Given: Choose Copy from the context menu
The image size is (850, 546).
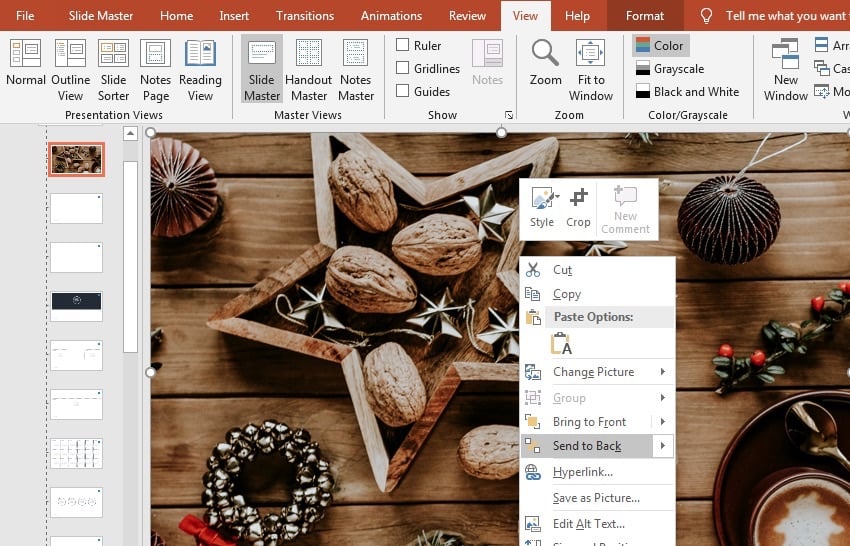Looking at the screenshot, I should coord(566,294).
